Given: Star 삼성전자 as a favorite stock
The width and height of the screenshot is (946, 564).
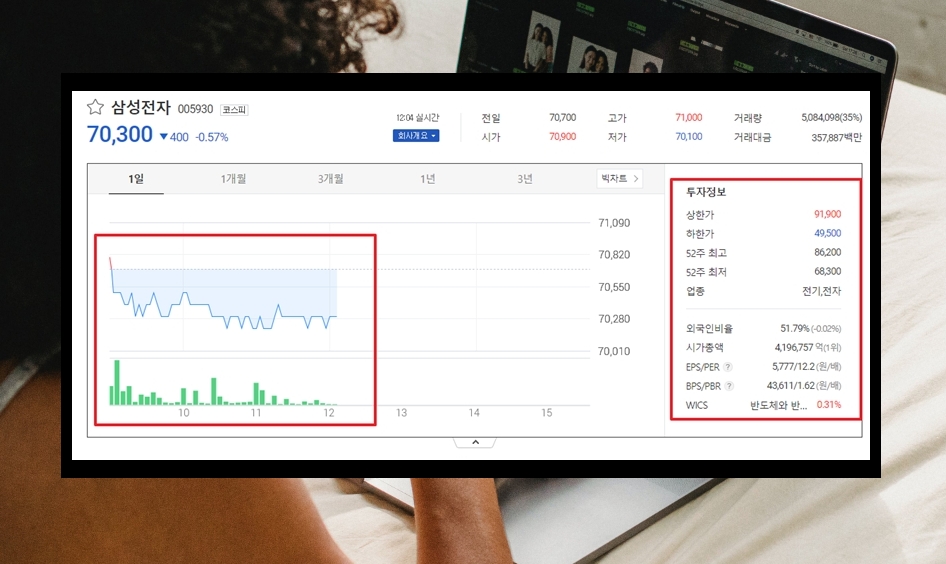Looking at the screenshot, I should [x=95, y=107].
